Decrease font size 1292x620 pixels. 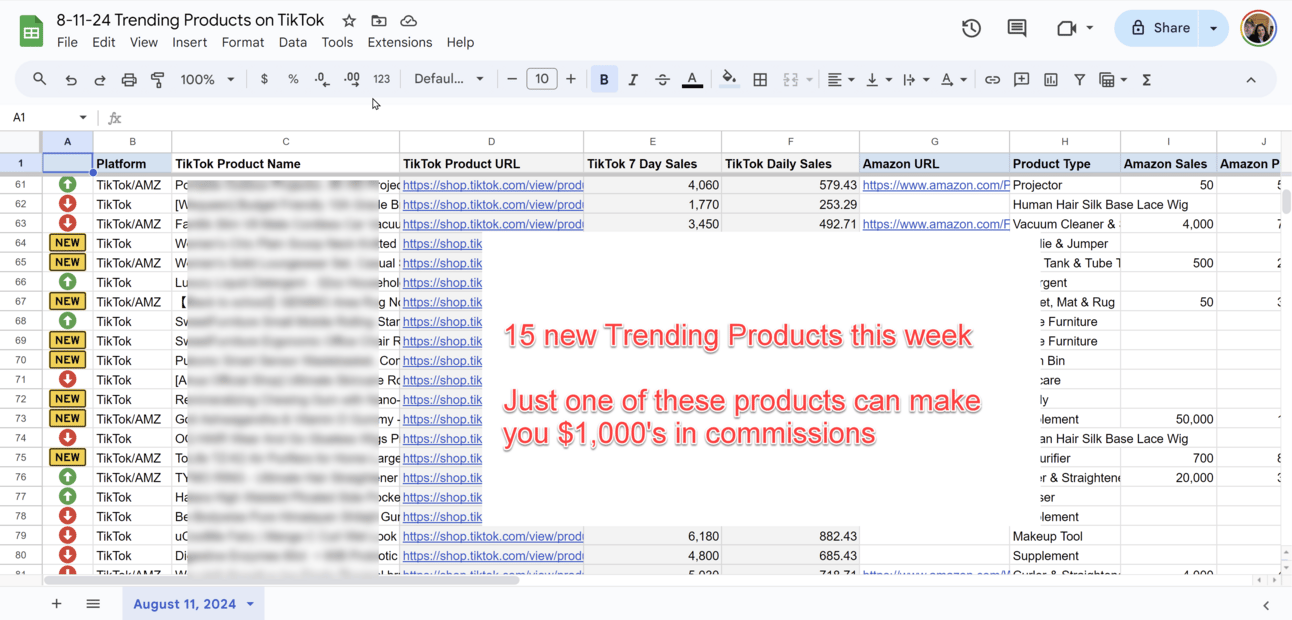click(x=512, y=79)
